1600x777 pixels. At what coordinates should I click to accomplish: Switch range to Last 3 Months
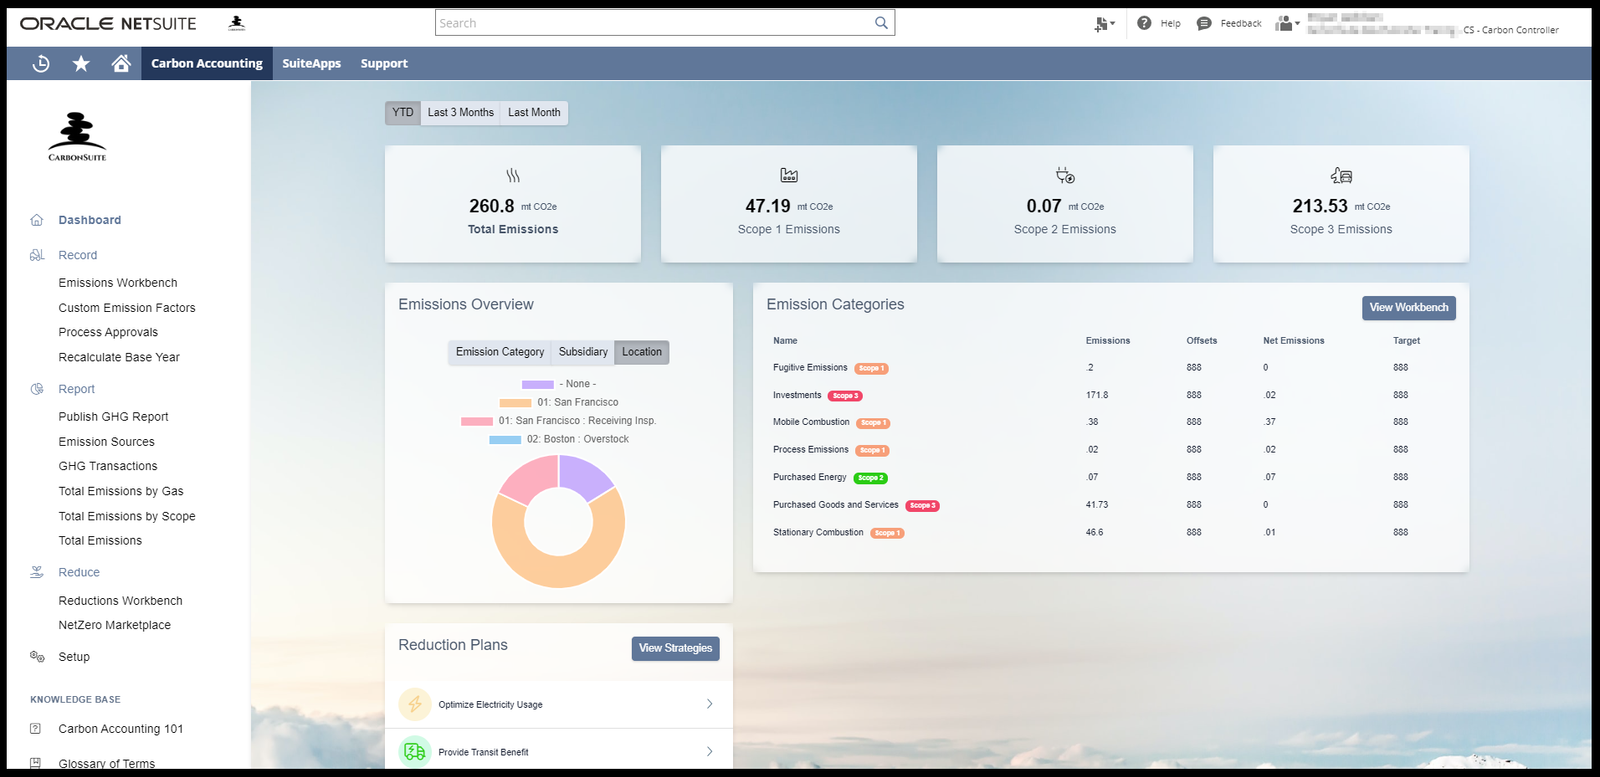[461, 113]
